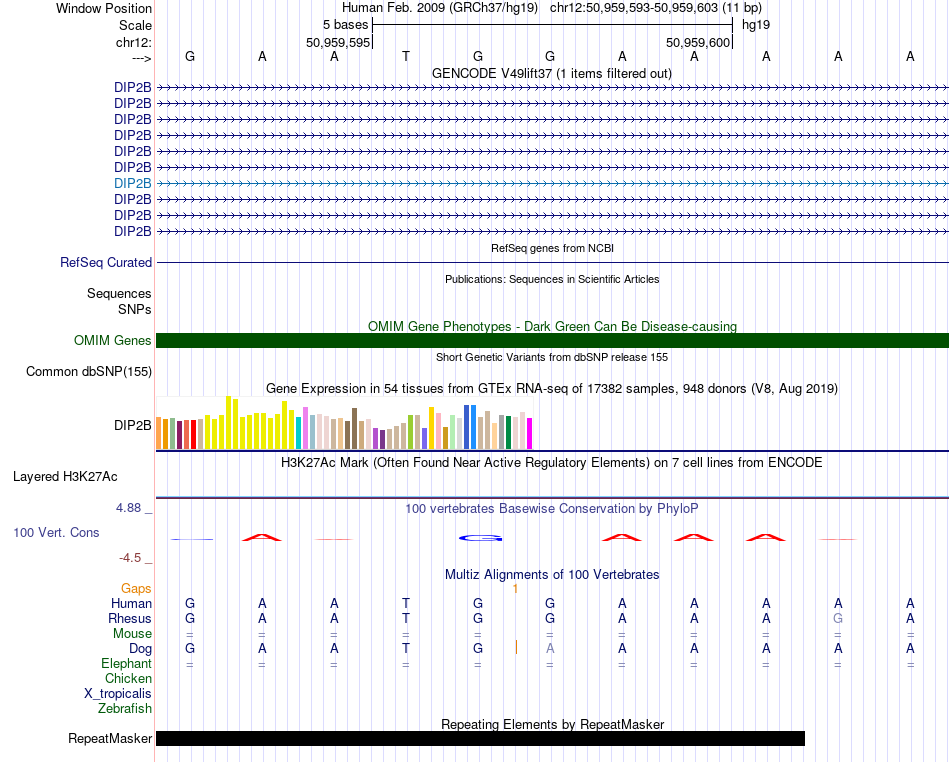Screen dimensions: 950x762
Task: Select the Elephant alignment row label
Action: 127,664
